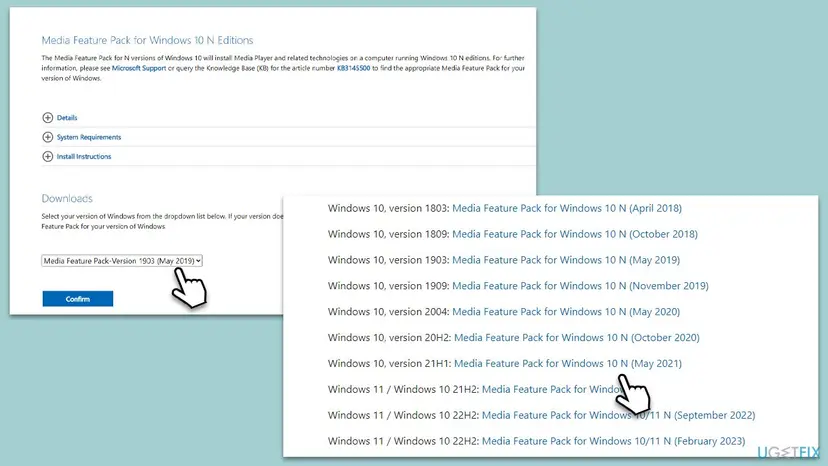Follow the Microsoft Support link

click(139, 68)
